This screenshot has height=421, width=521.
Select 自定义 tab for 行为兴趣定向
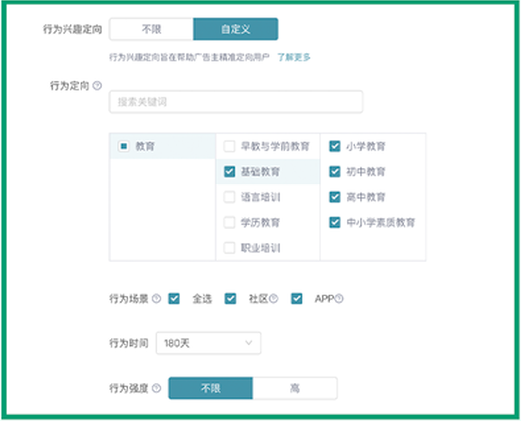pos(236,29)
